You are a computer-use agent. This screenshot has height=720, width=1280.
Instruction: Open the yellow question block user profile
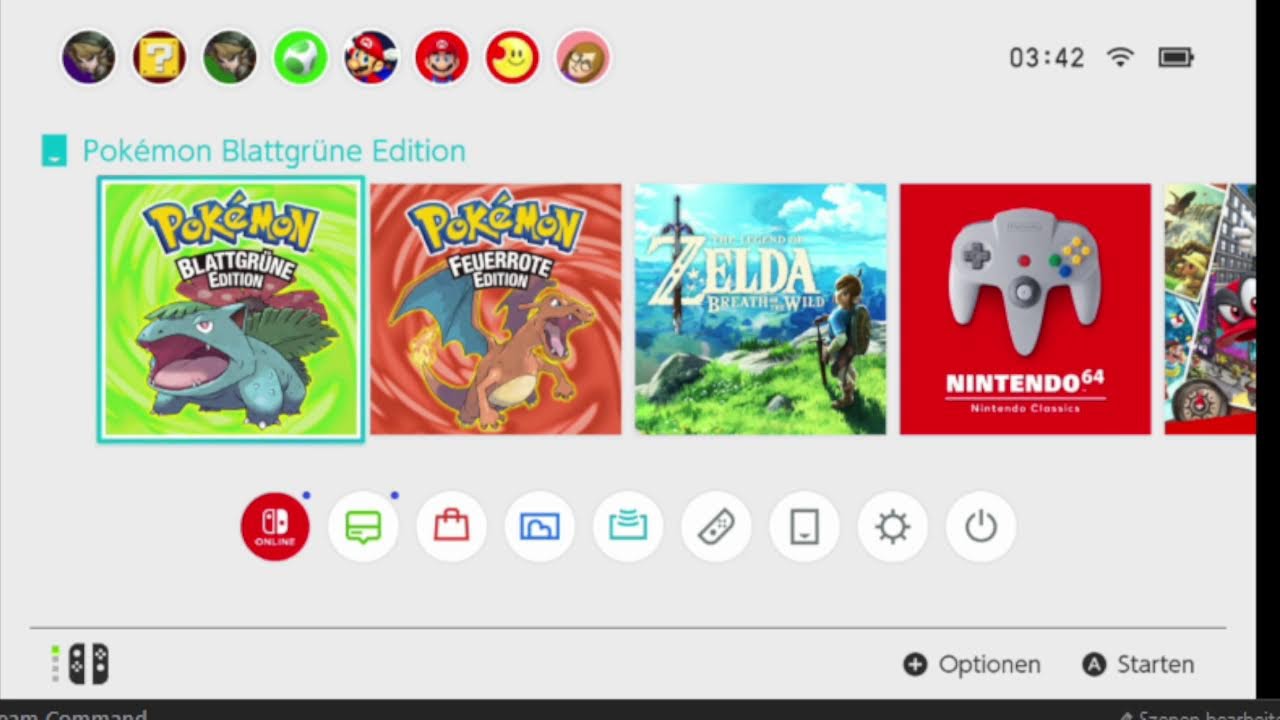tap(159, 57)
